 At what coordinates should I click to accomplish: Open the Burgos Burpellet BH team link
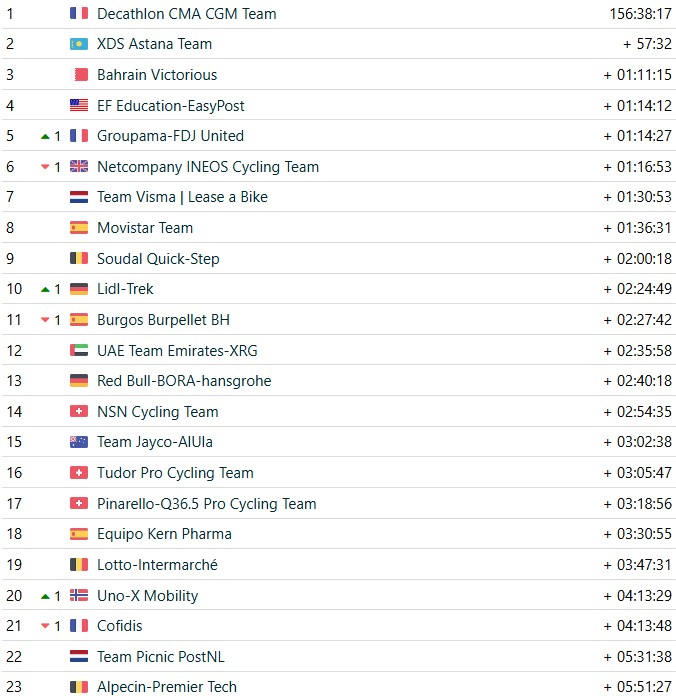click(163, 320)
